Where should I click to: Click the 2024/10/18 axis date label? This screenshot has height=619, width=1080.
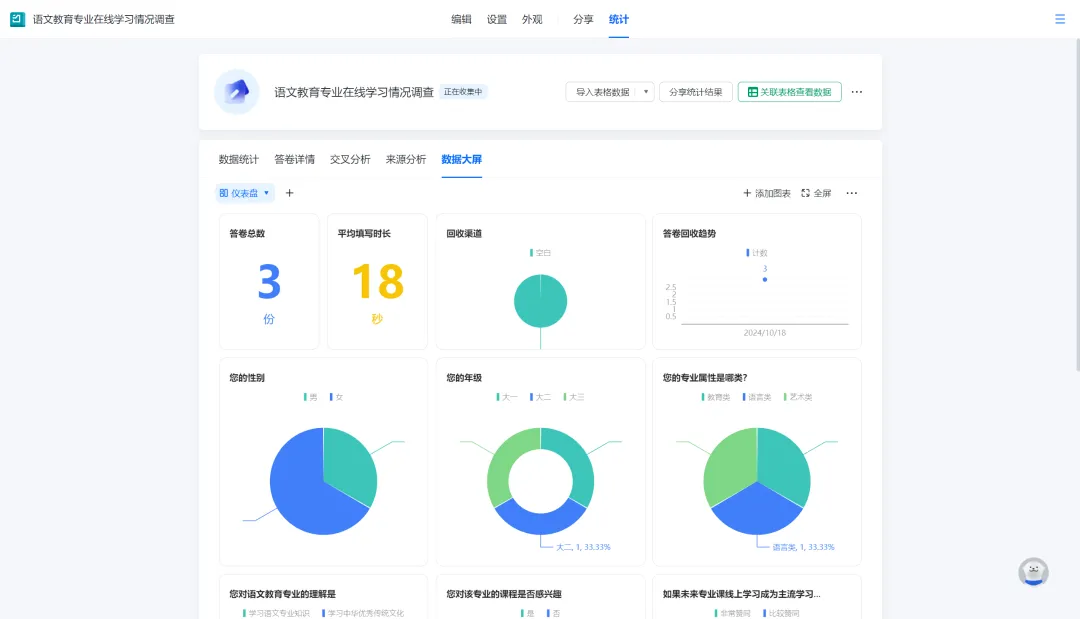tap(765, 333)
